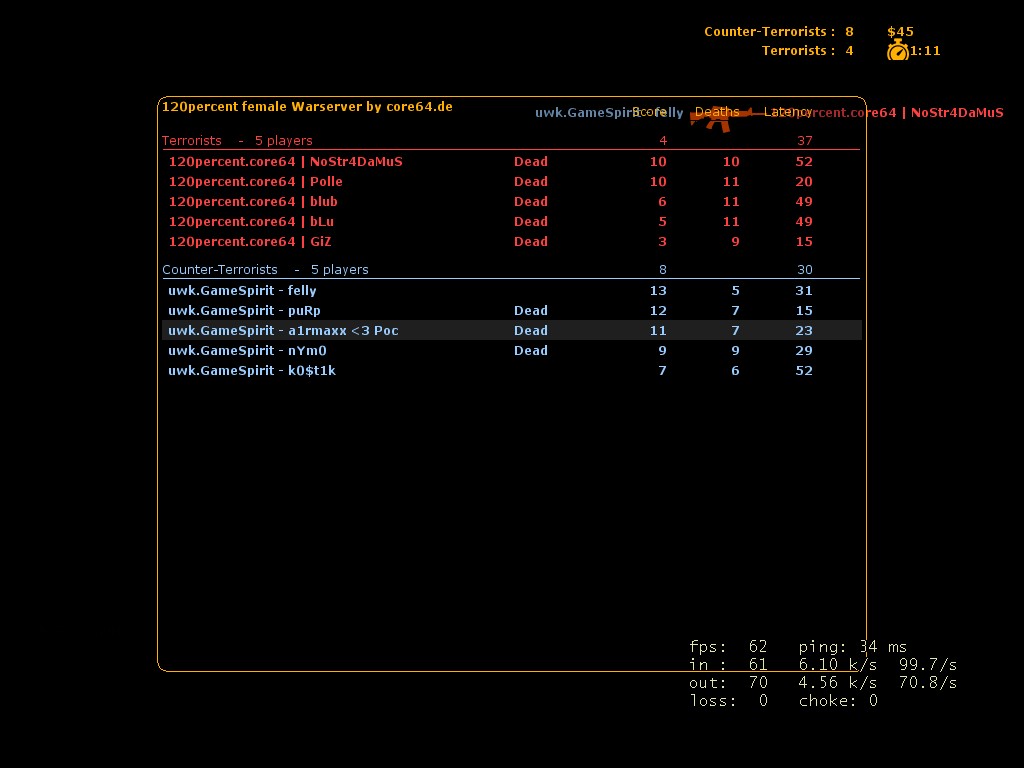Select terrorist player bLu row
The width and height of the screenshot is (1024, 768).
pos(251,221)
